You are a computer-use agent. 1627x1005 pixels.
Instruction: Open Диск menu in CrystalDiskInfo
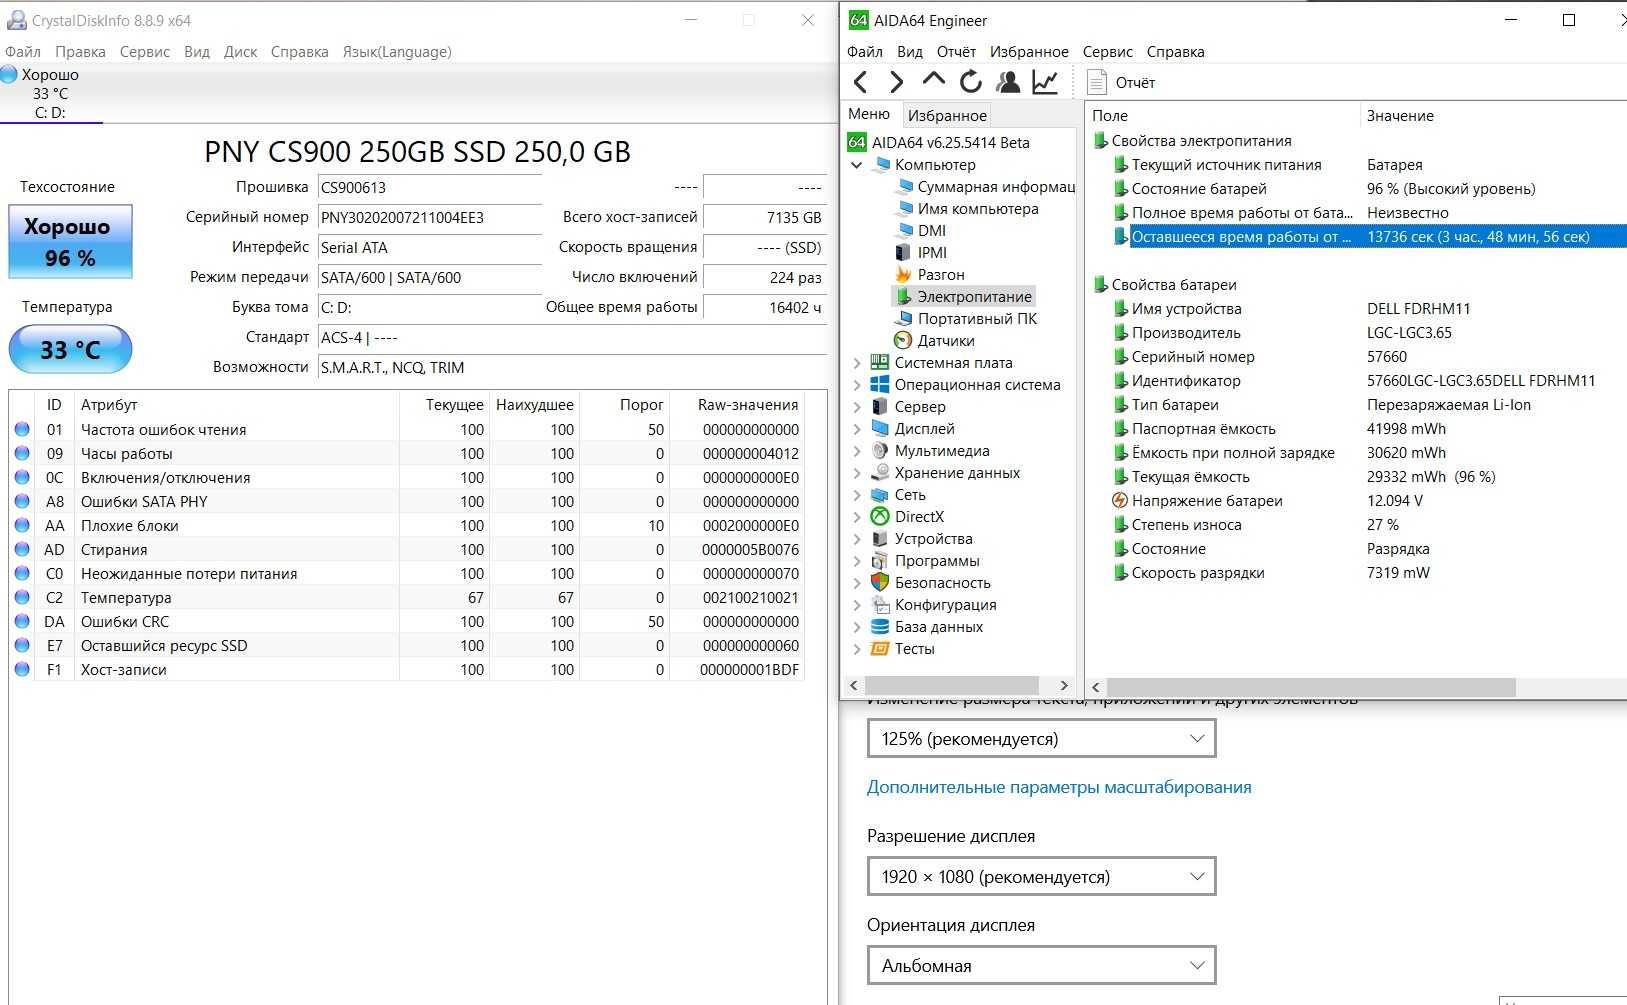240,52
